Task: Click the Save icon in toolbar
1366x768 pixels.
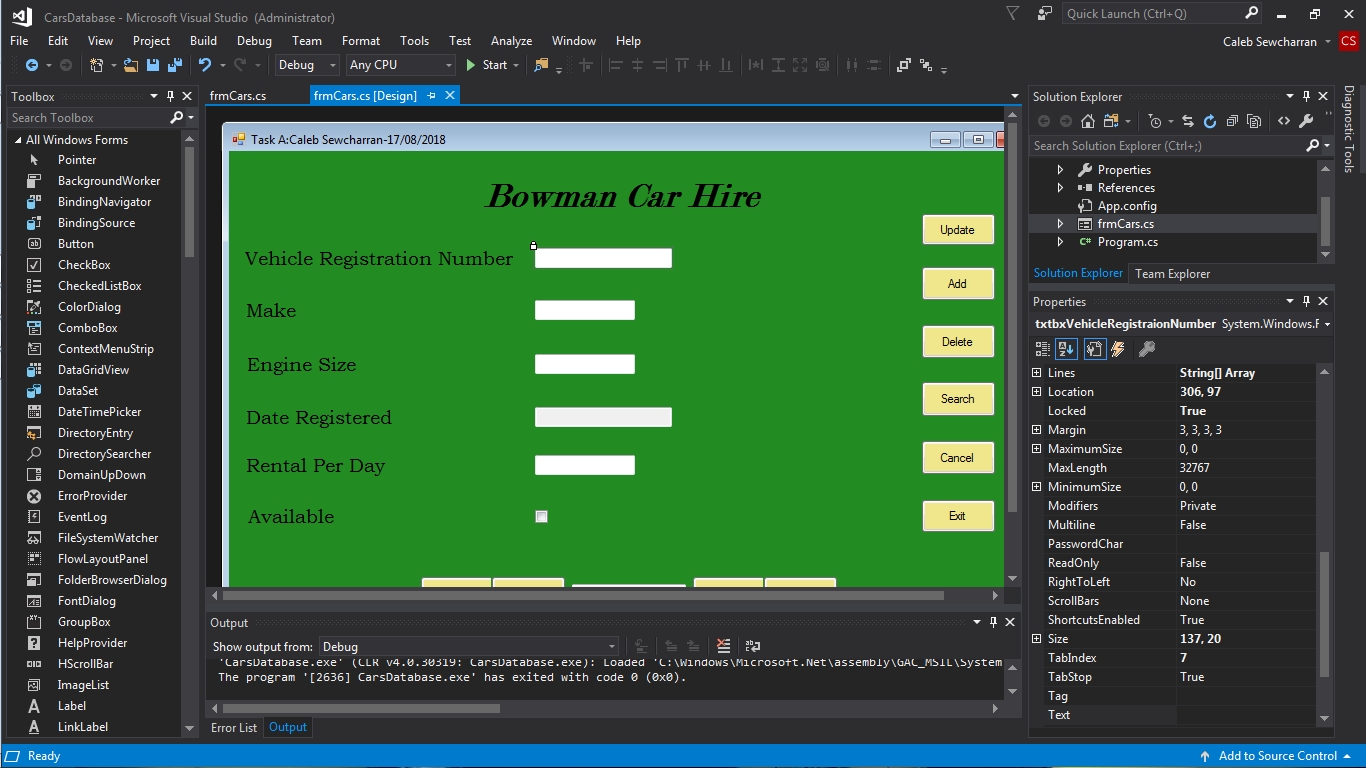Action: pyautogui.click(x=153, y=65)
